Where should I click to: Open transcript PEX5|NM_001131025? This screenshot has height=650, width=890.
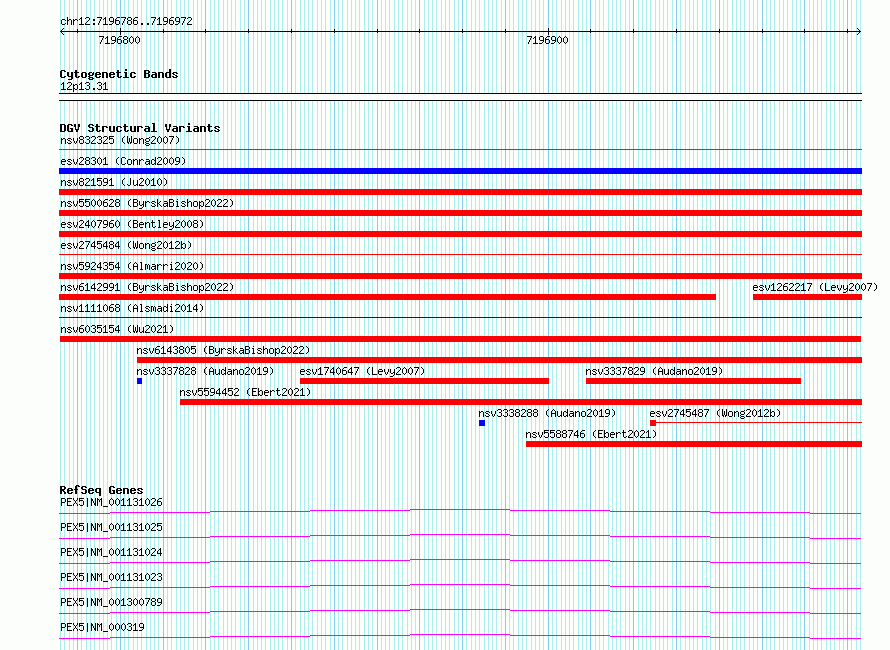(x=111, y=527)
